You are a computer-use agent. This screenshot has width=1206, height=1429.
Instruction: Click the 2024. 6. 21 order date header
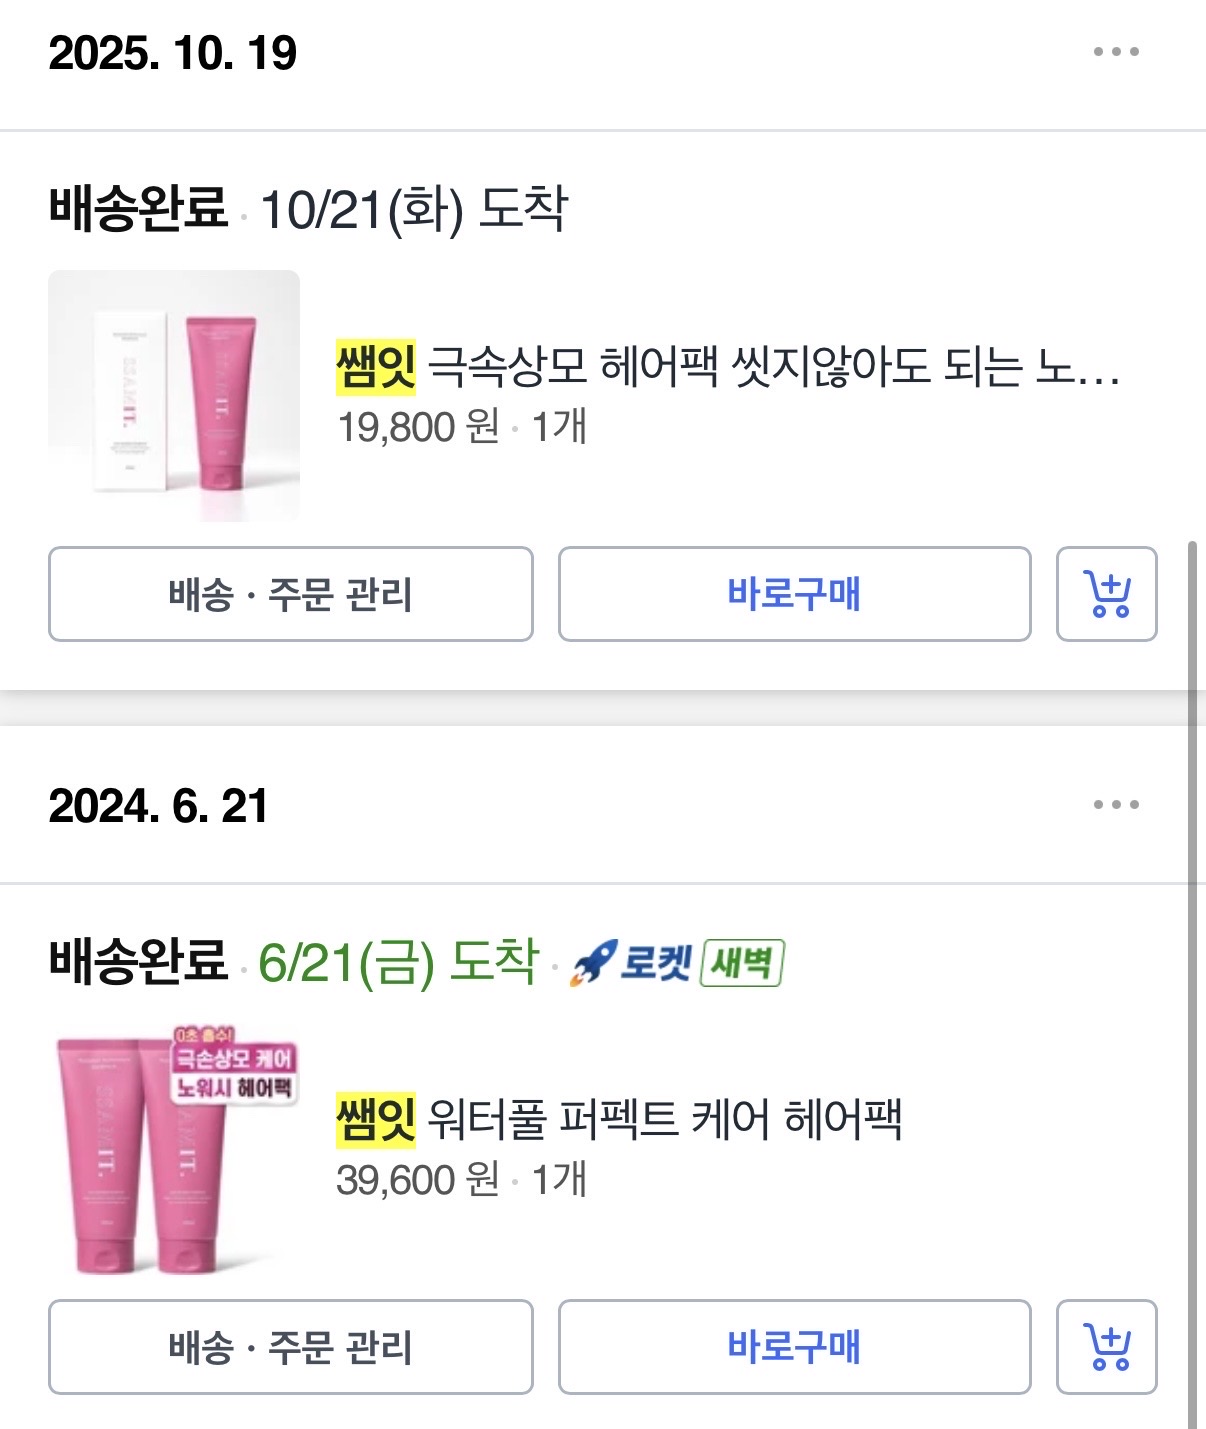pos(159,806)
